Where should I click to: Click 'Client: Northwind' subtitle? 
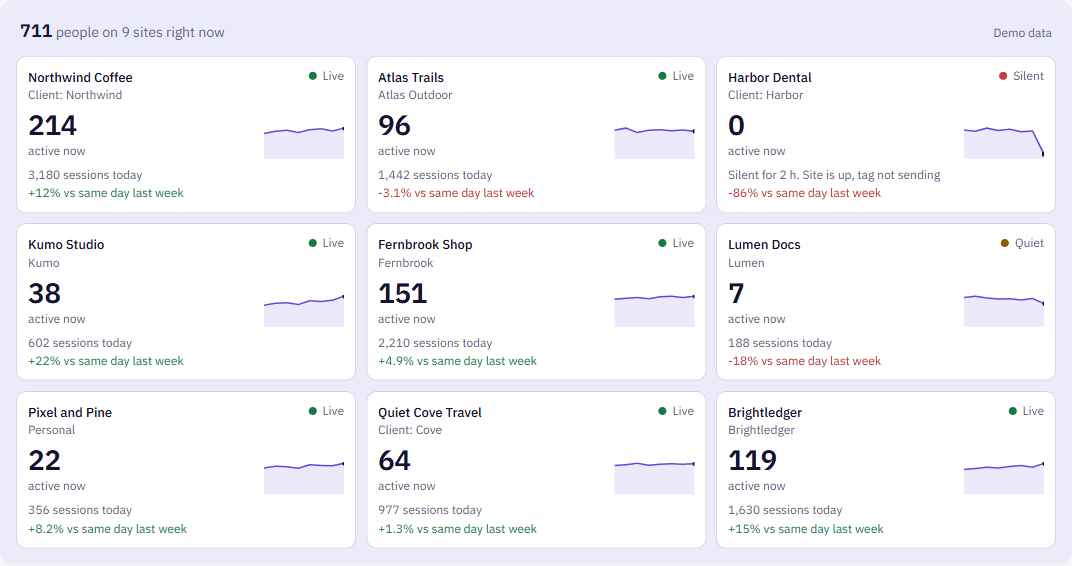[x=75, y=95]
